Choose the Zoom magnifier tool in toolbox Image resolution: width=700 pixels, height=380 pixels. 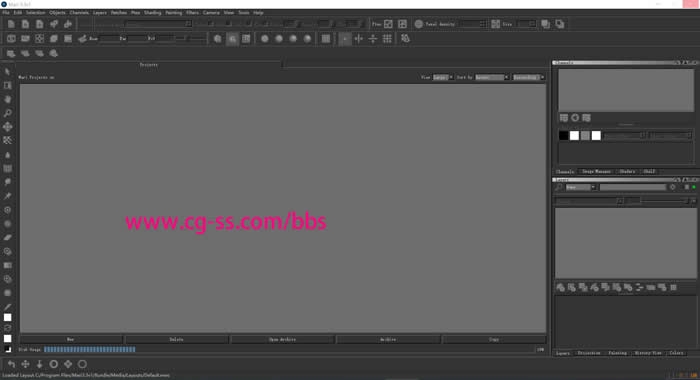[8, 113]
